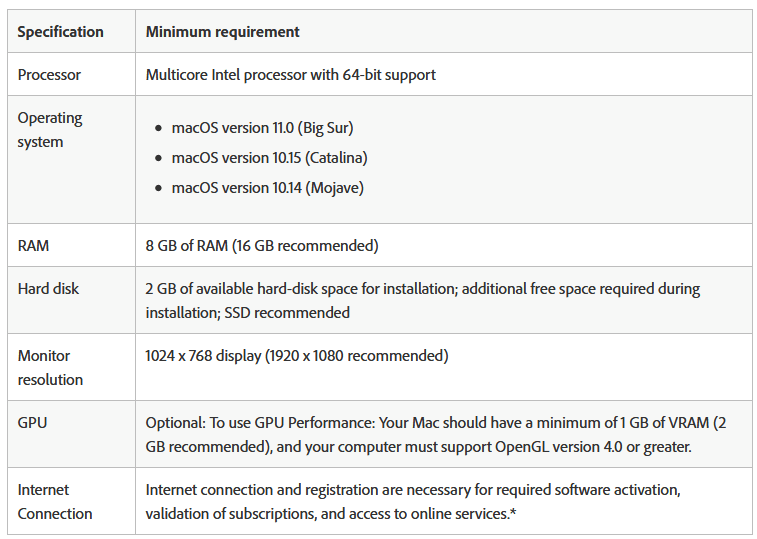757x539 pixels.
Task: Select the Hard disk row label
Action: (48, 289)
